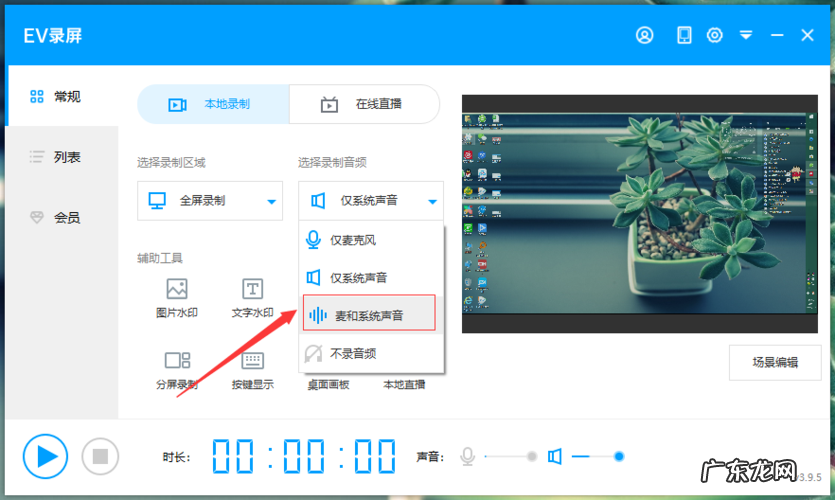Select 仅麦克风 option in audio list
The height and width of the screenshot is (500, 835).
[x=370, y=240]
